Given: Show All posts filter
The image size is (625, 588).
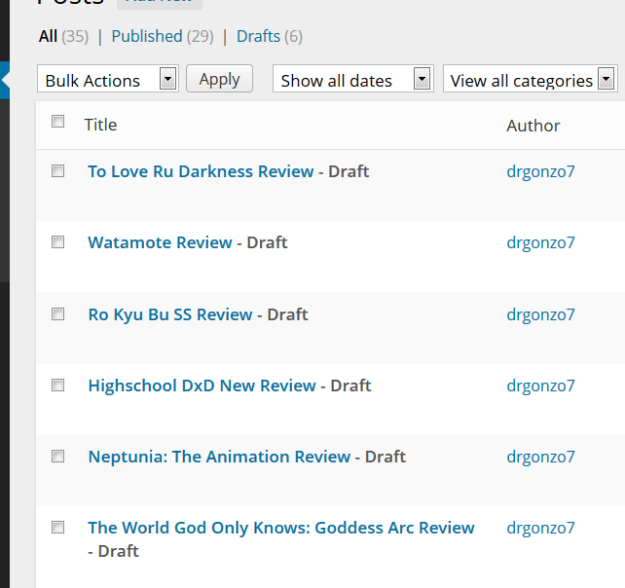Looking at the screenshot, I should pos(48,36).
